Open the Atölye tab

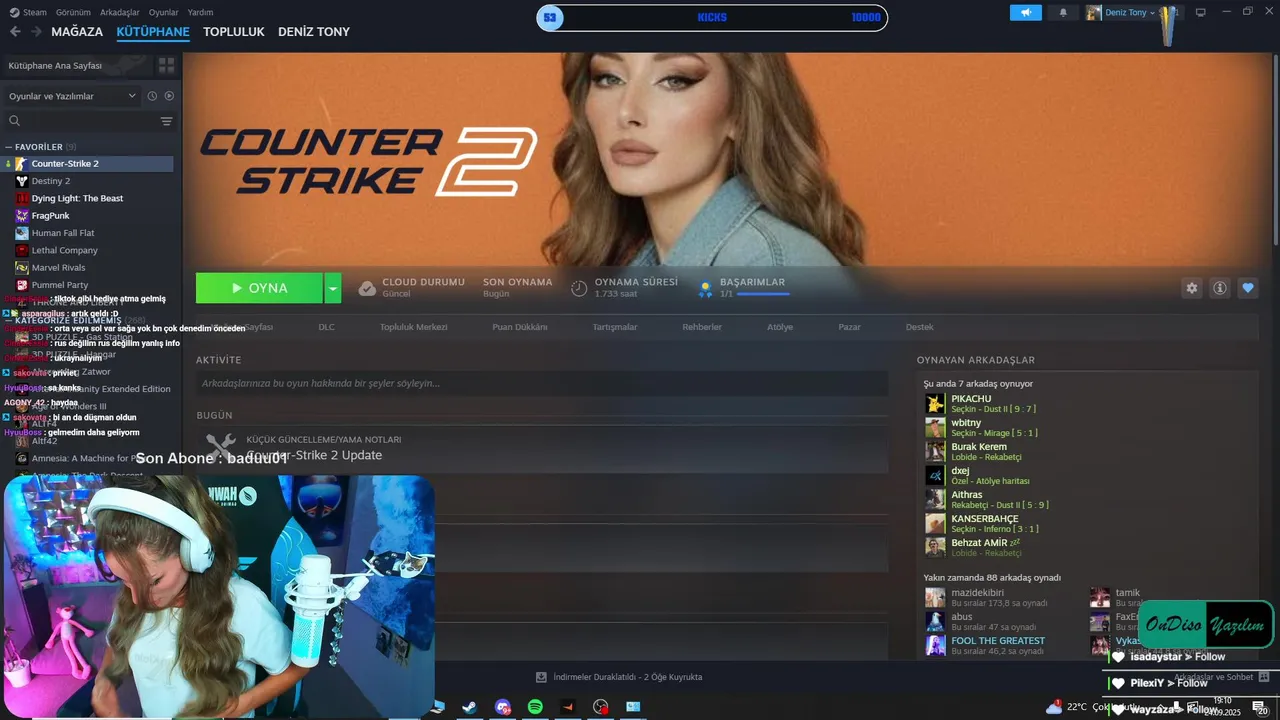pos(780,327)
